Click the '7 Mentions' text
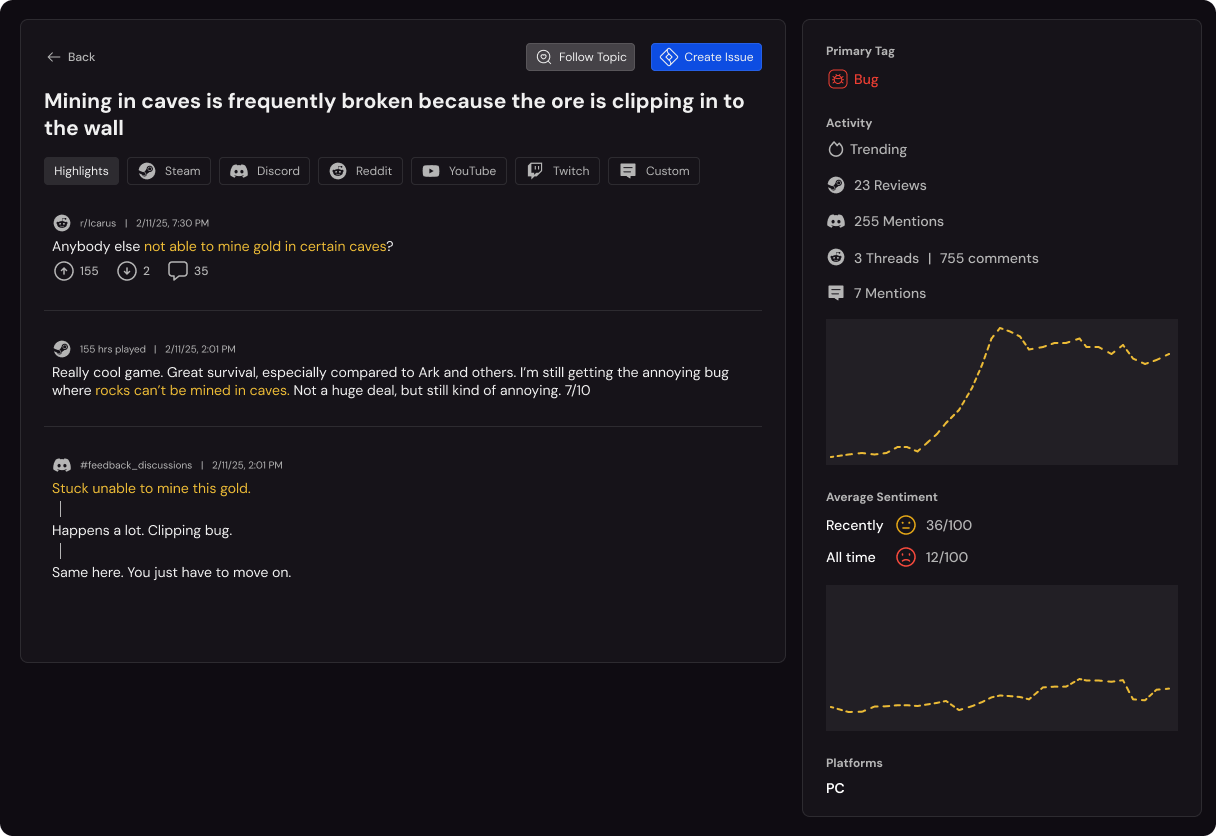This screenshot has width=1216, height=836. 890,293
